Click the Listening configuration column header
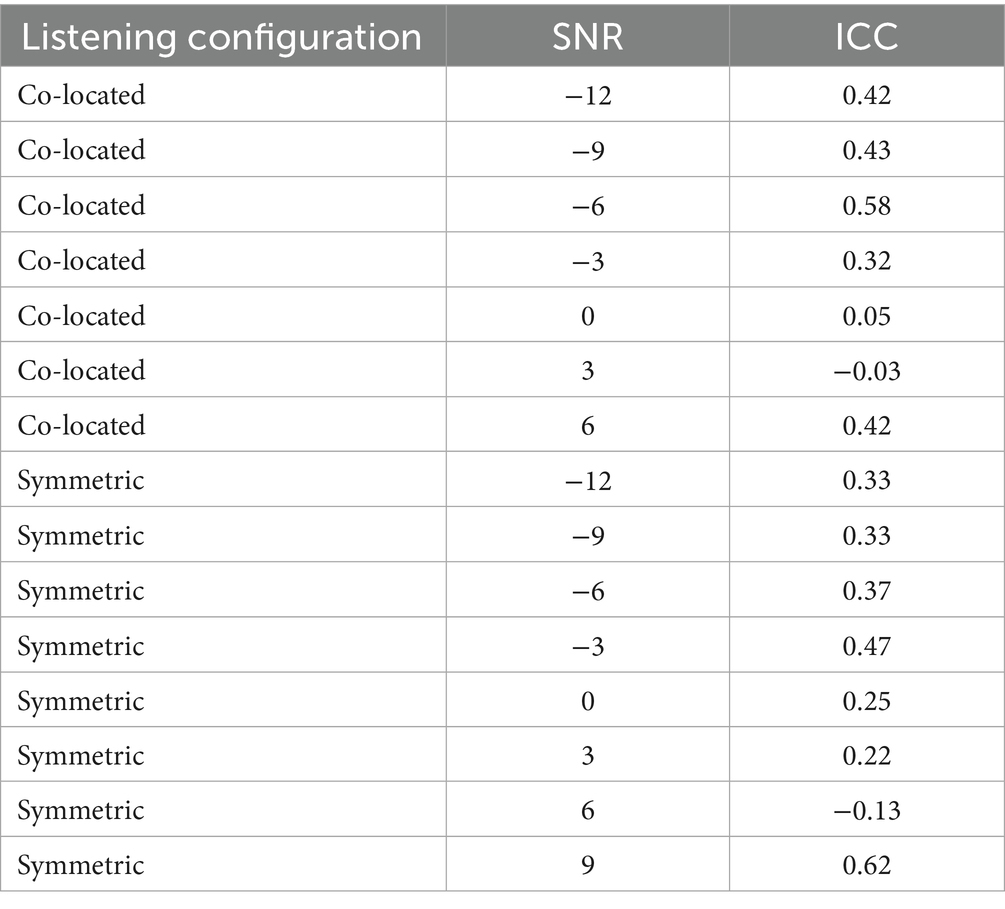Image resolution: width=1005 pixels, height=909 pixels. tap(221, 37)
